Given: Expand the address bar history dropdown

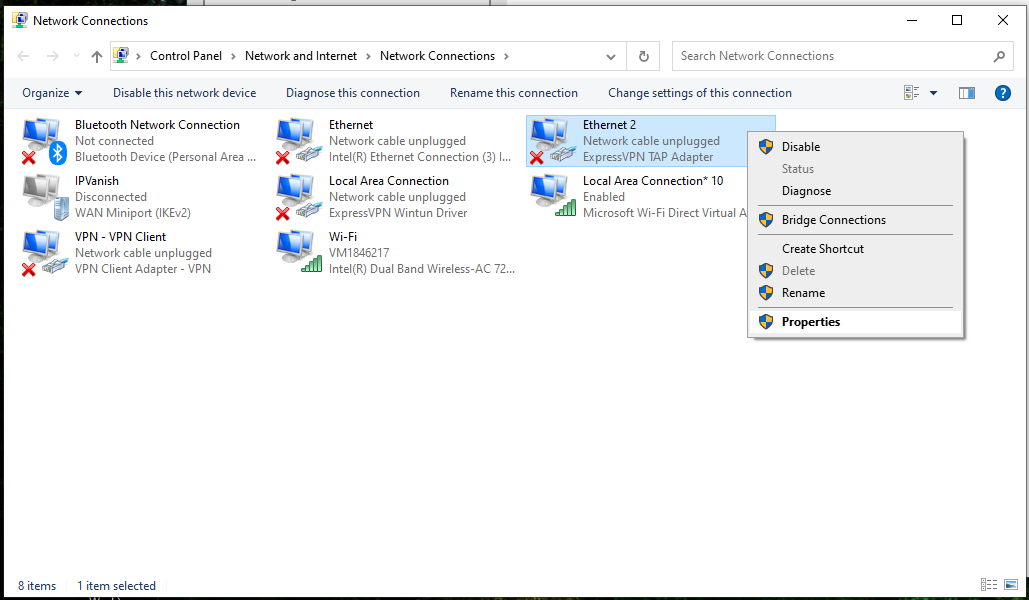Looking at the screenshot, I should coord(611,56).
